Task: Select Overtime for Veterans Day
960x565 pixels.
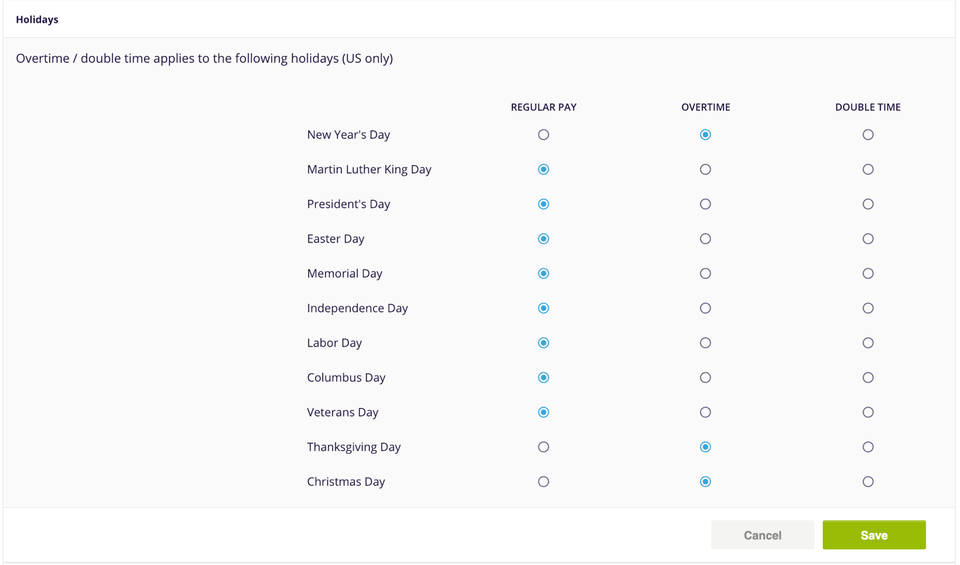Action: tap(705, 412)
